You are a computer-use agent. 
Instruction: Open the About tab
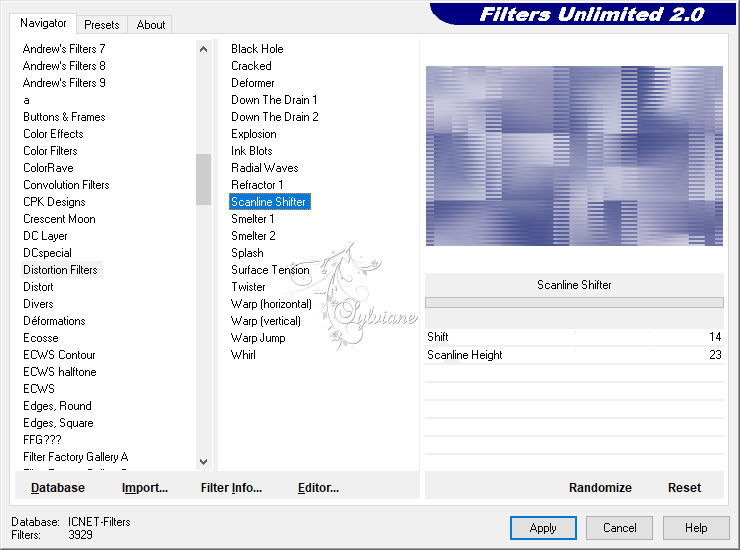[151, 25]
